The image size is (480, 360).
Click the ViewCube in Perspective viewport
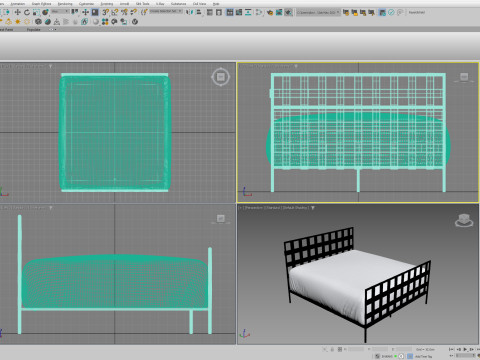point(464,221)
